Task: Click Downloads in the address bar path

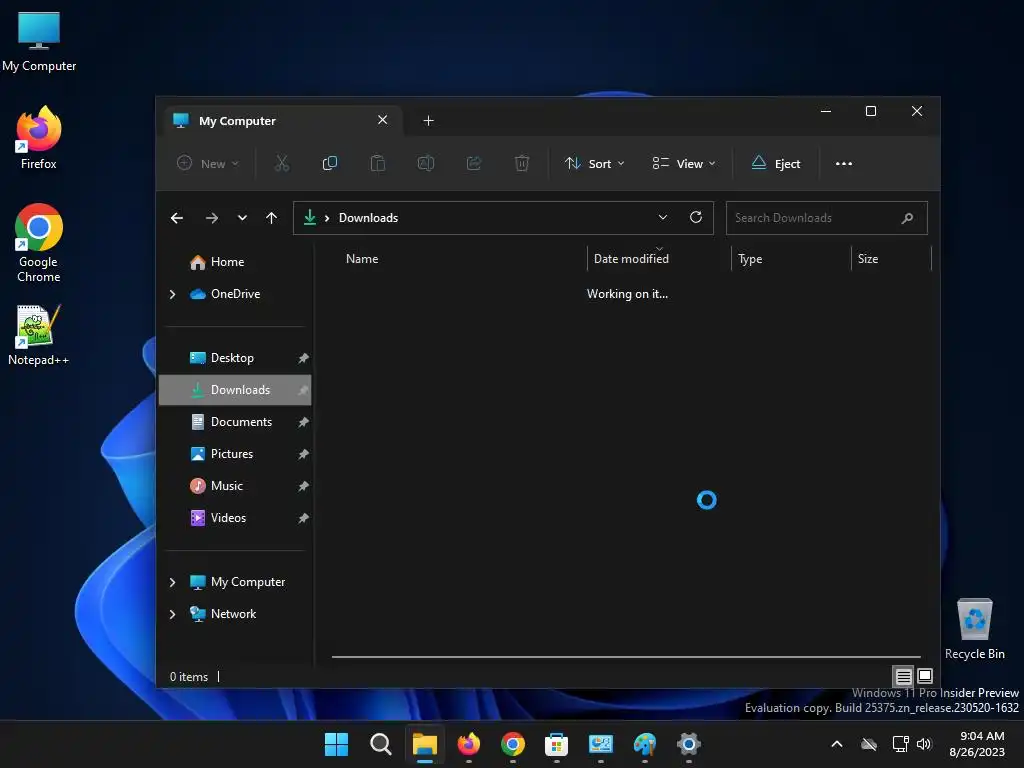Action: (x=368, y=218)
